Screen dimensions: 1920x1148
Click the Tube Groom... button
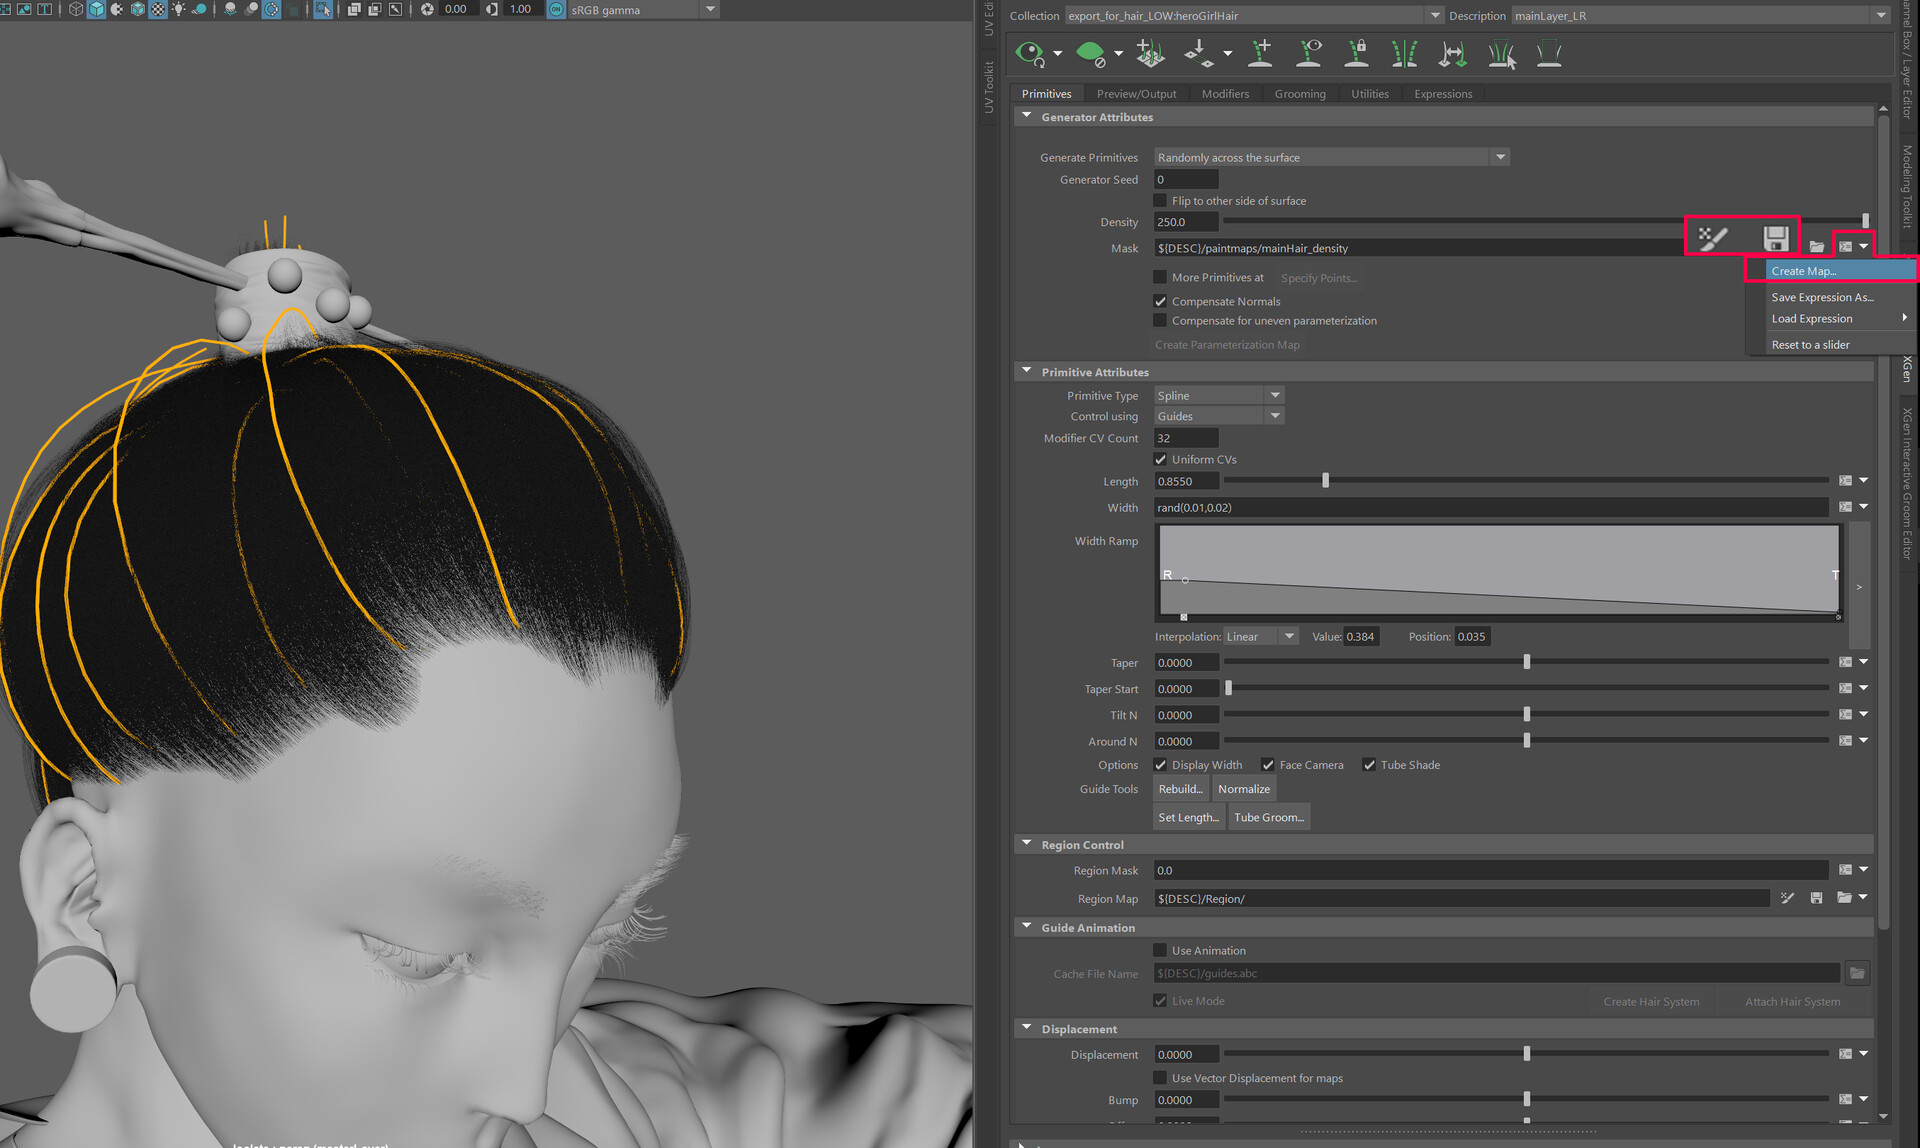(x=1268, y=817)
